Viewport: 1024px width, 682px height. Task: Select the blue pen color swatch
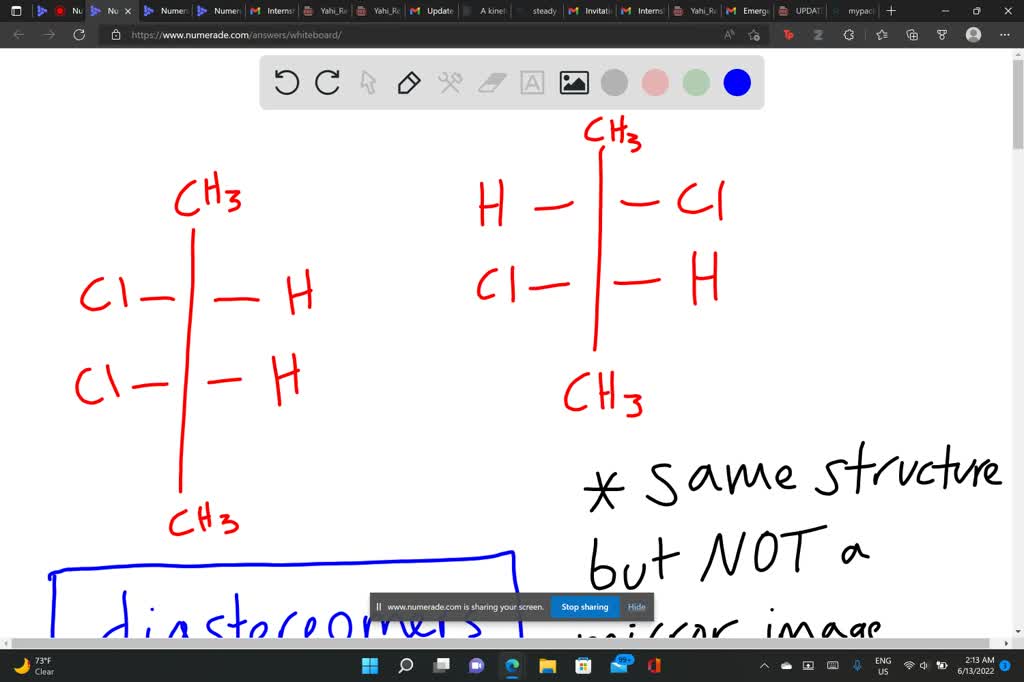(x=736, y=83)
